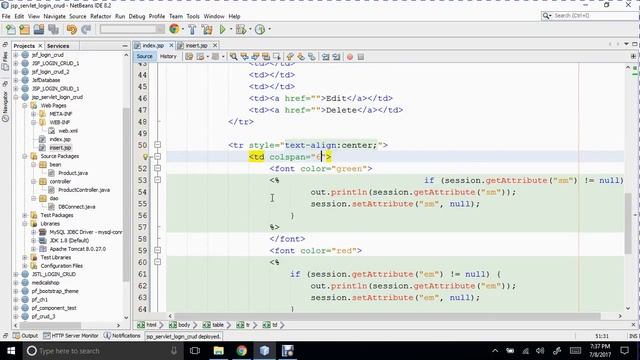Collapse the WEB-INF folder node
This screenshot has width=640, height=360.
click(x=34, y=122)
